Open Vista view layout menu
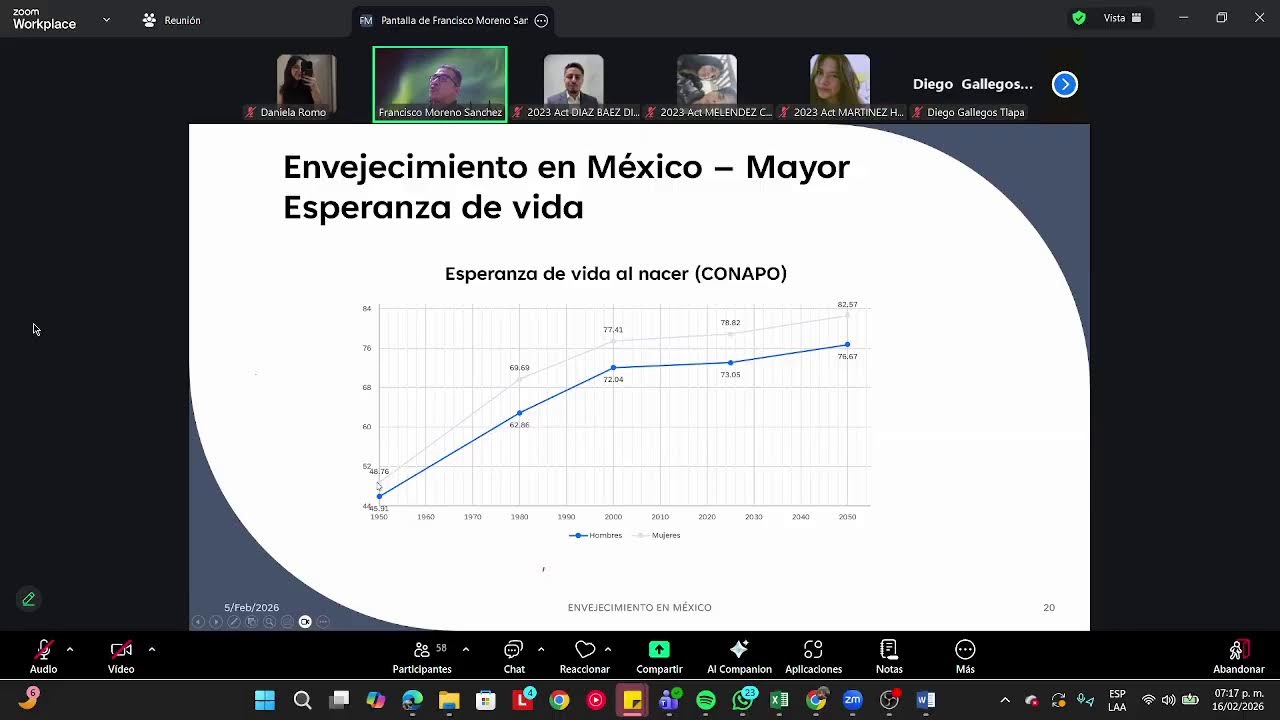 tap(1123, 18)
